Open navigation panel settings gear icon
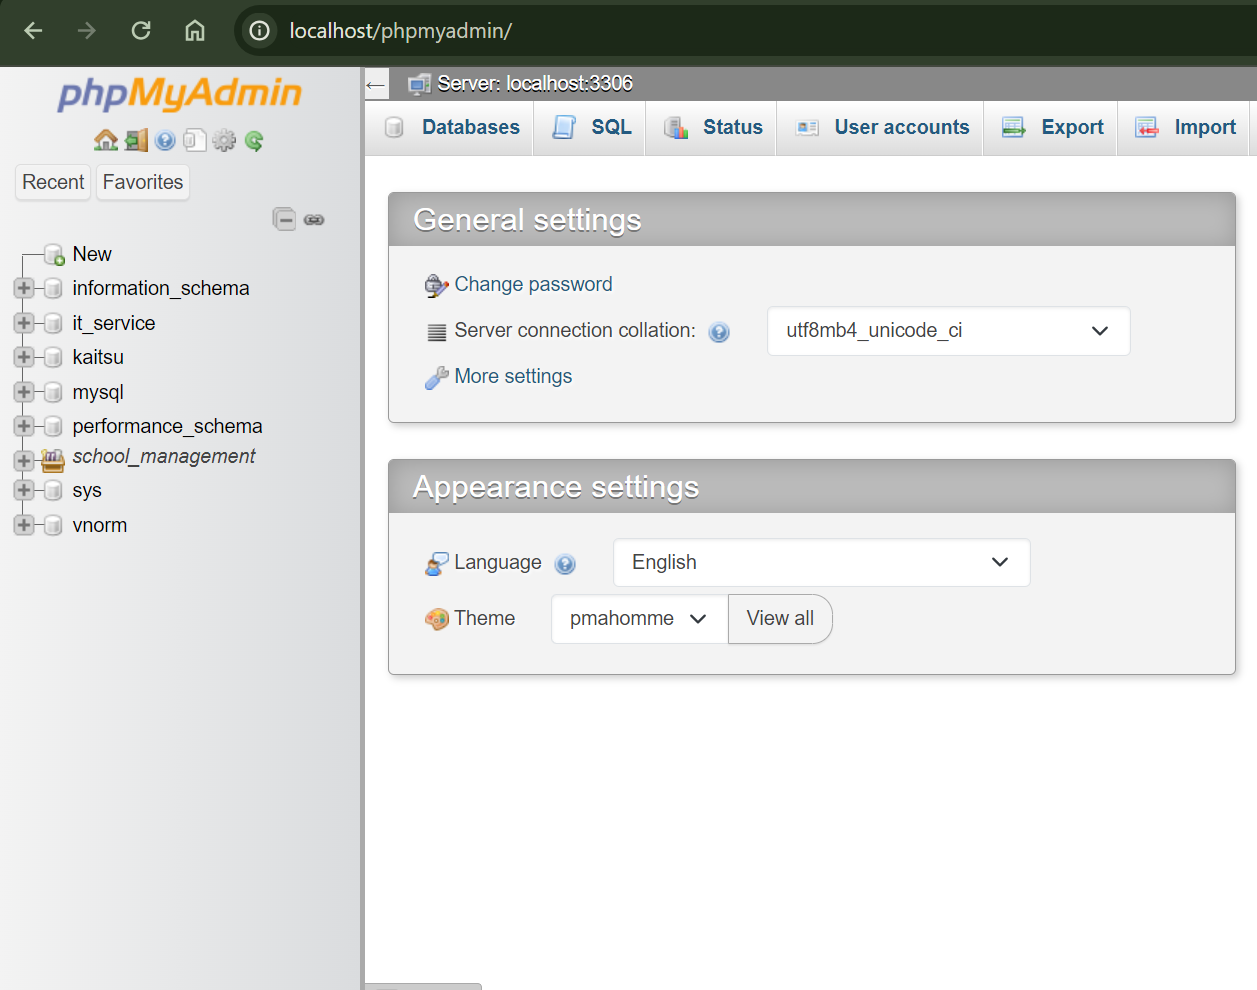 pyautogui.click(x=225, y=140)
